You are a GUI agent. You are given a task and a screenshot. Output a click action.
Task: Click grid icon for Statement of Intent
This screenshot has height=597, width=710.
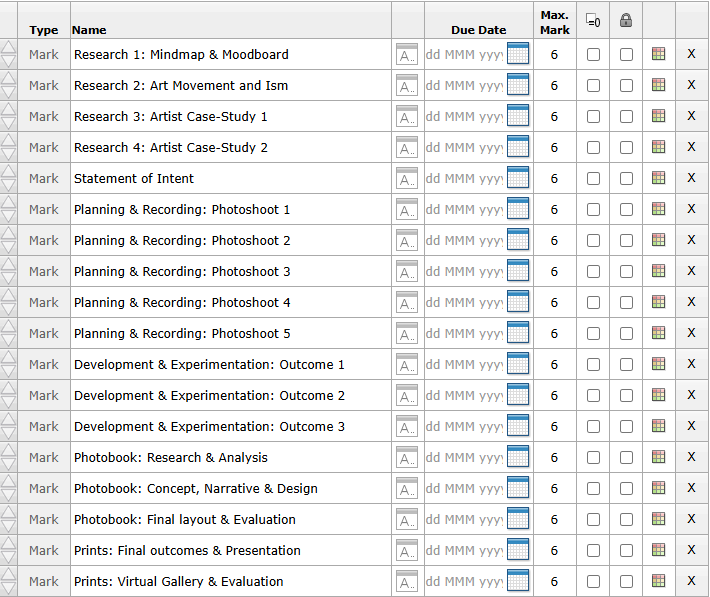point(658,178)
